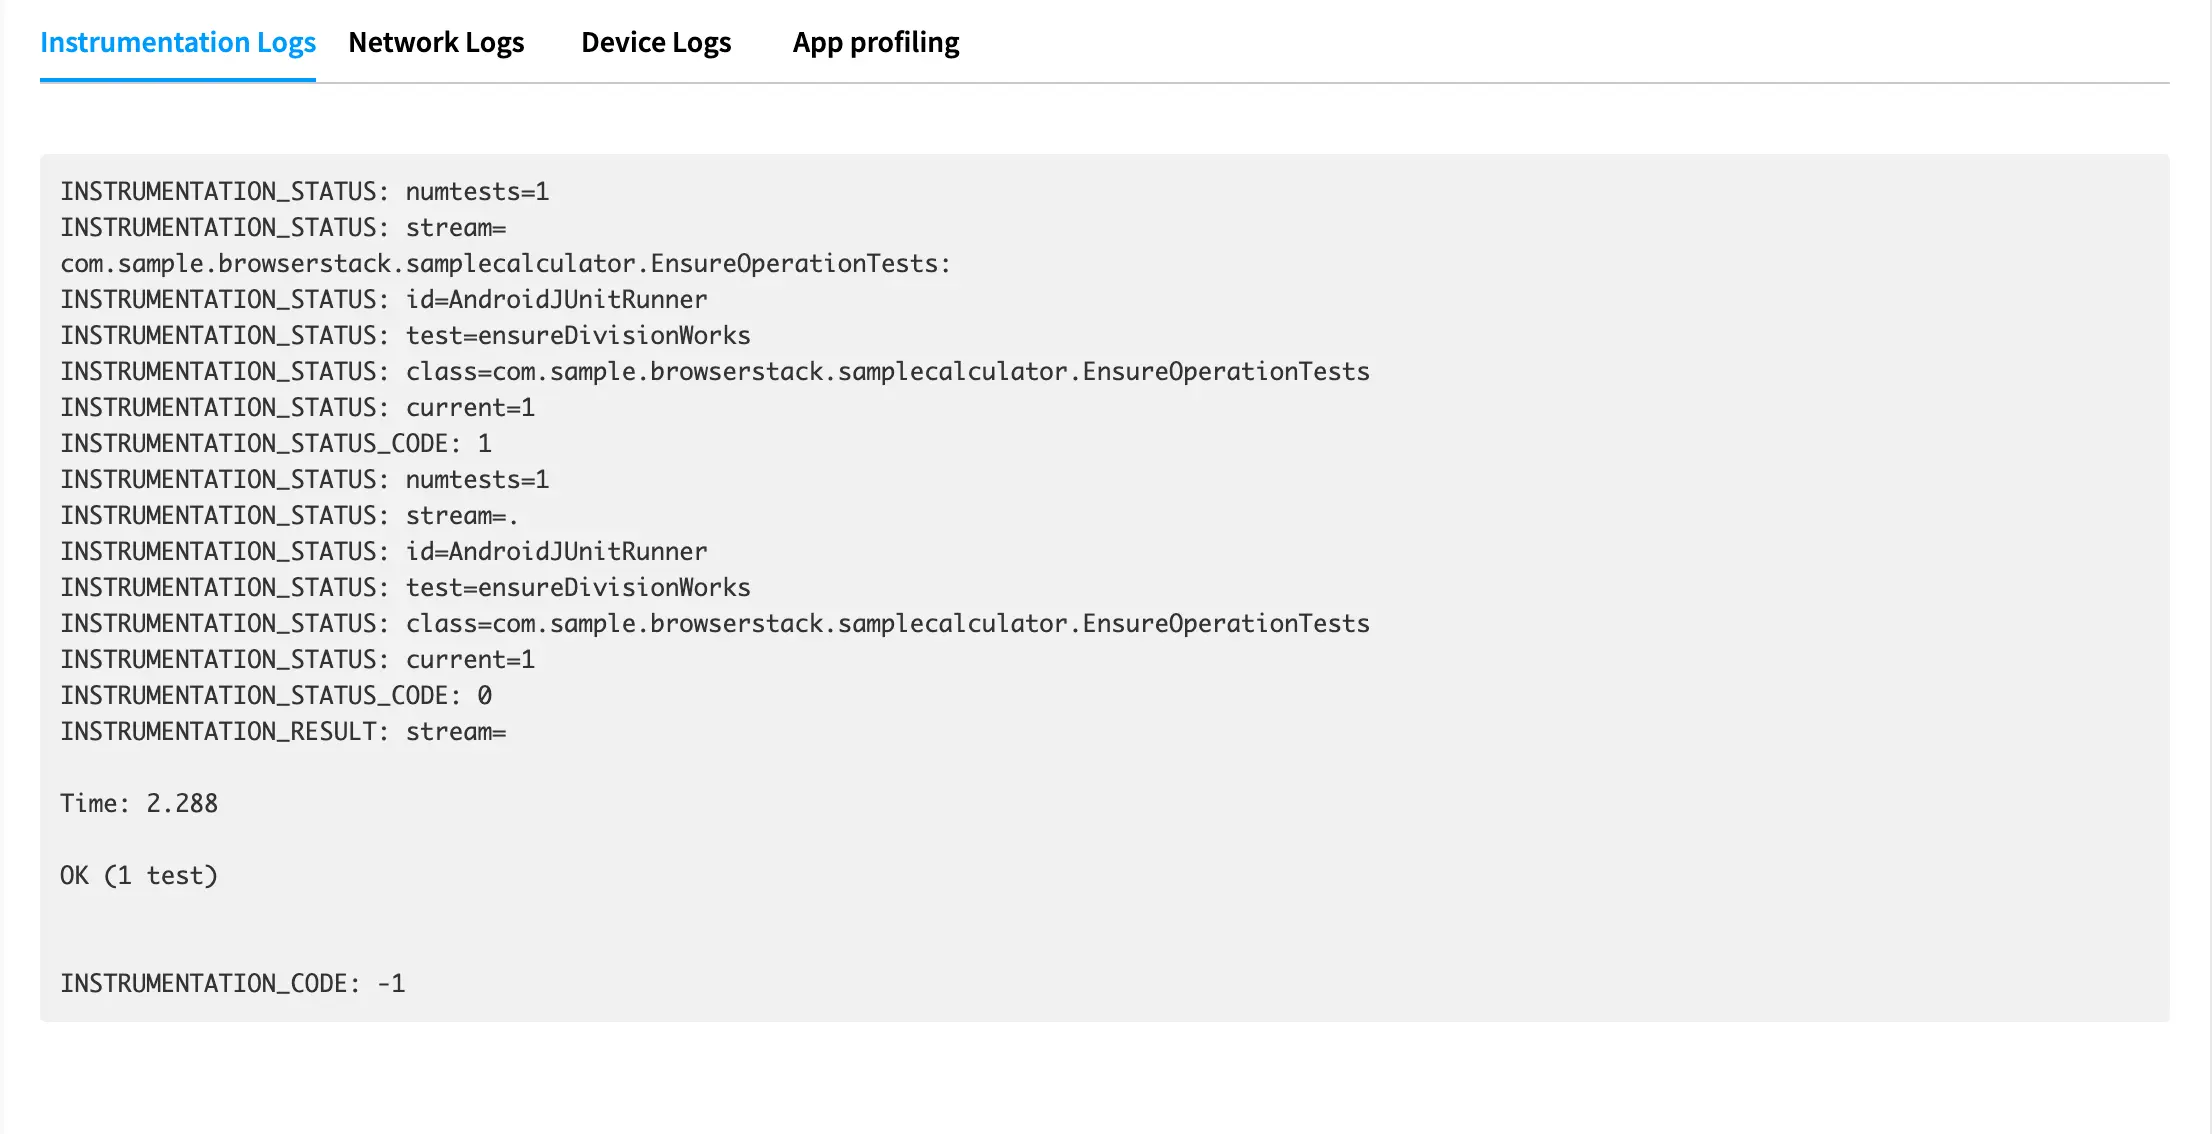Click the second id=AndroidJUnitRunner log line

383,552
